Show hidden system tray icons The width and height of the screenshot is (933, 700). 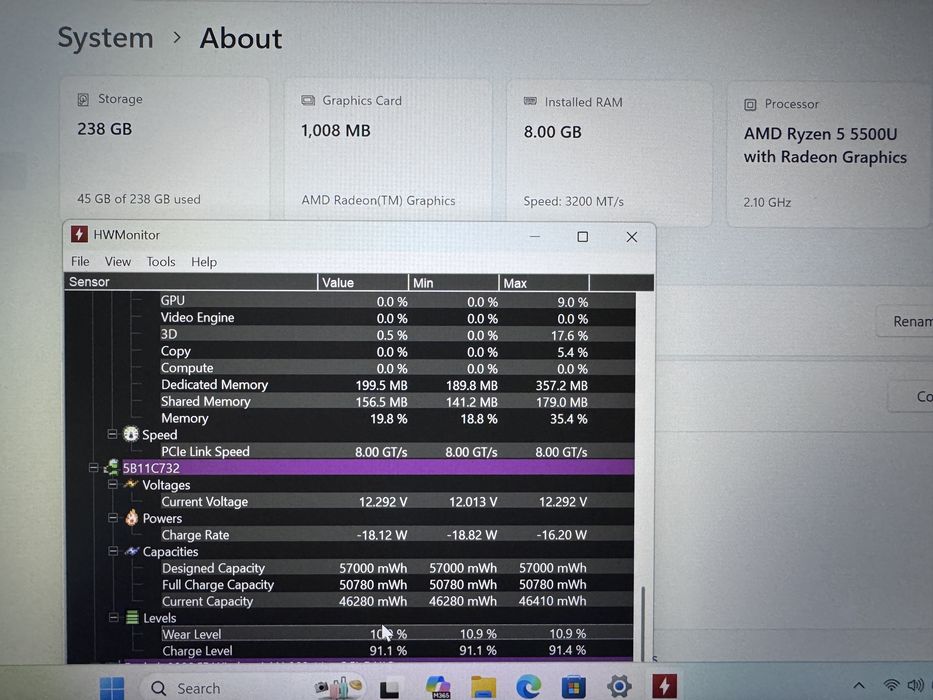[859, 686]
